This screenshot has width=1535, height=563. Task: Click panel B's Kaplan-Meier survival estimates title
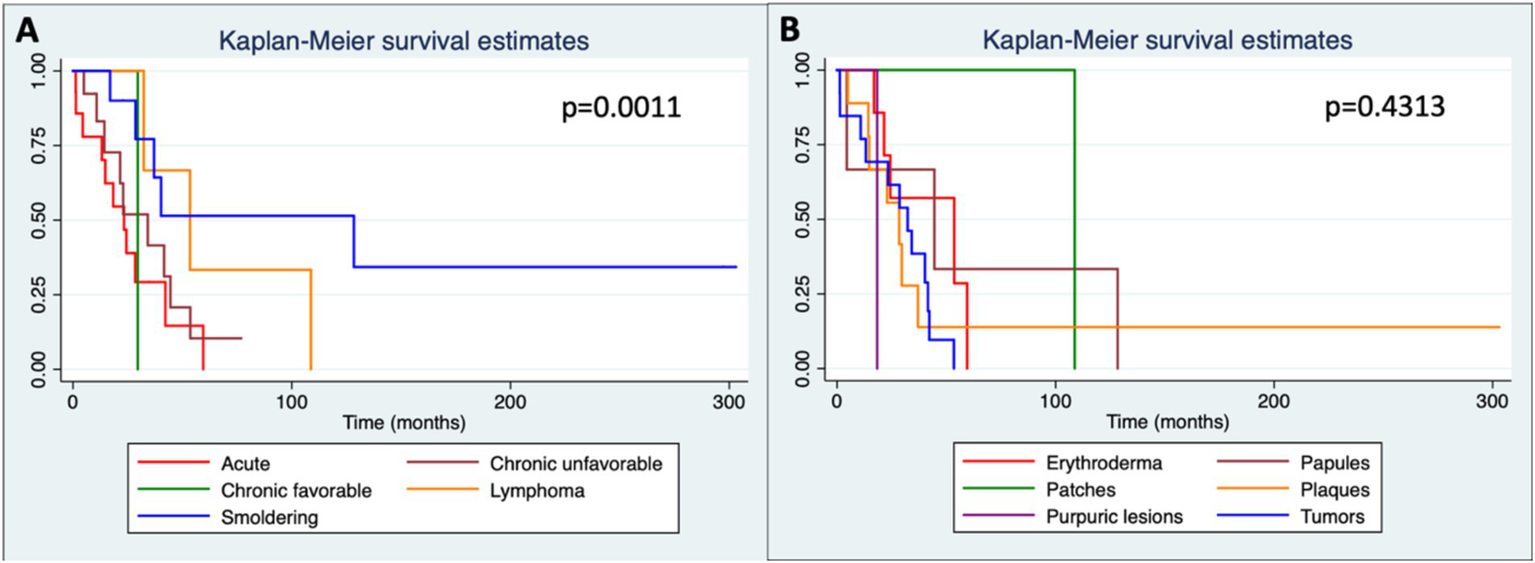pos(1167,41)
